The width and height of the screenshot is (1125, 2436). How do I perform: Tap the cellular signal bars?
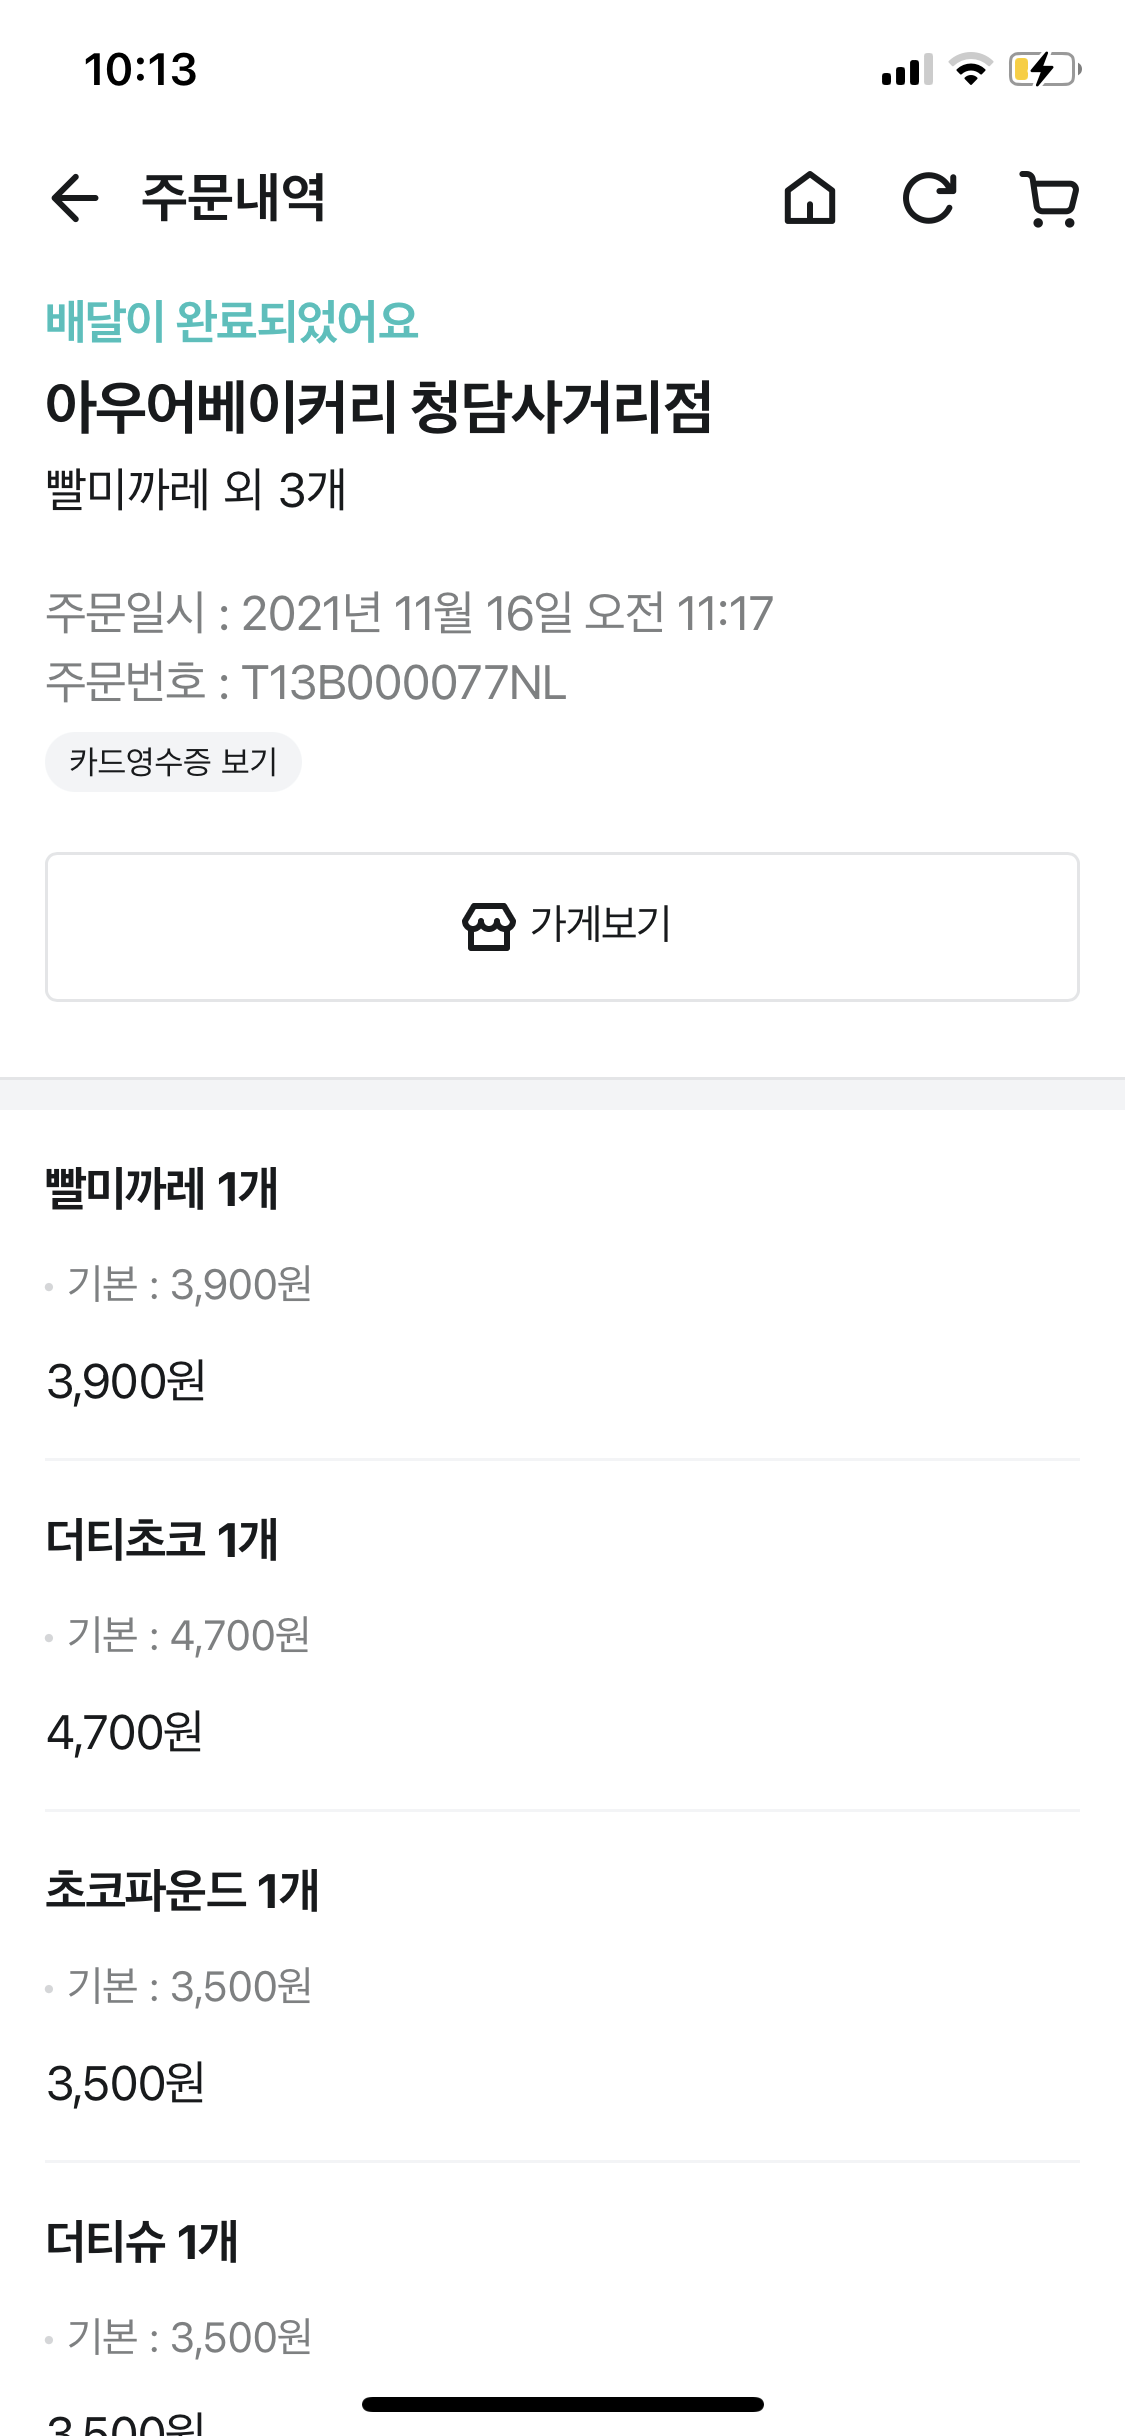(906, 70)
